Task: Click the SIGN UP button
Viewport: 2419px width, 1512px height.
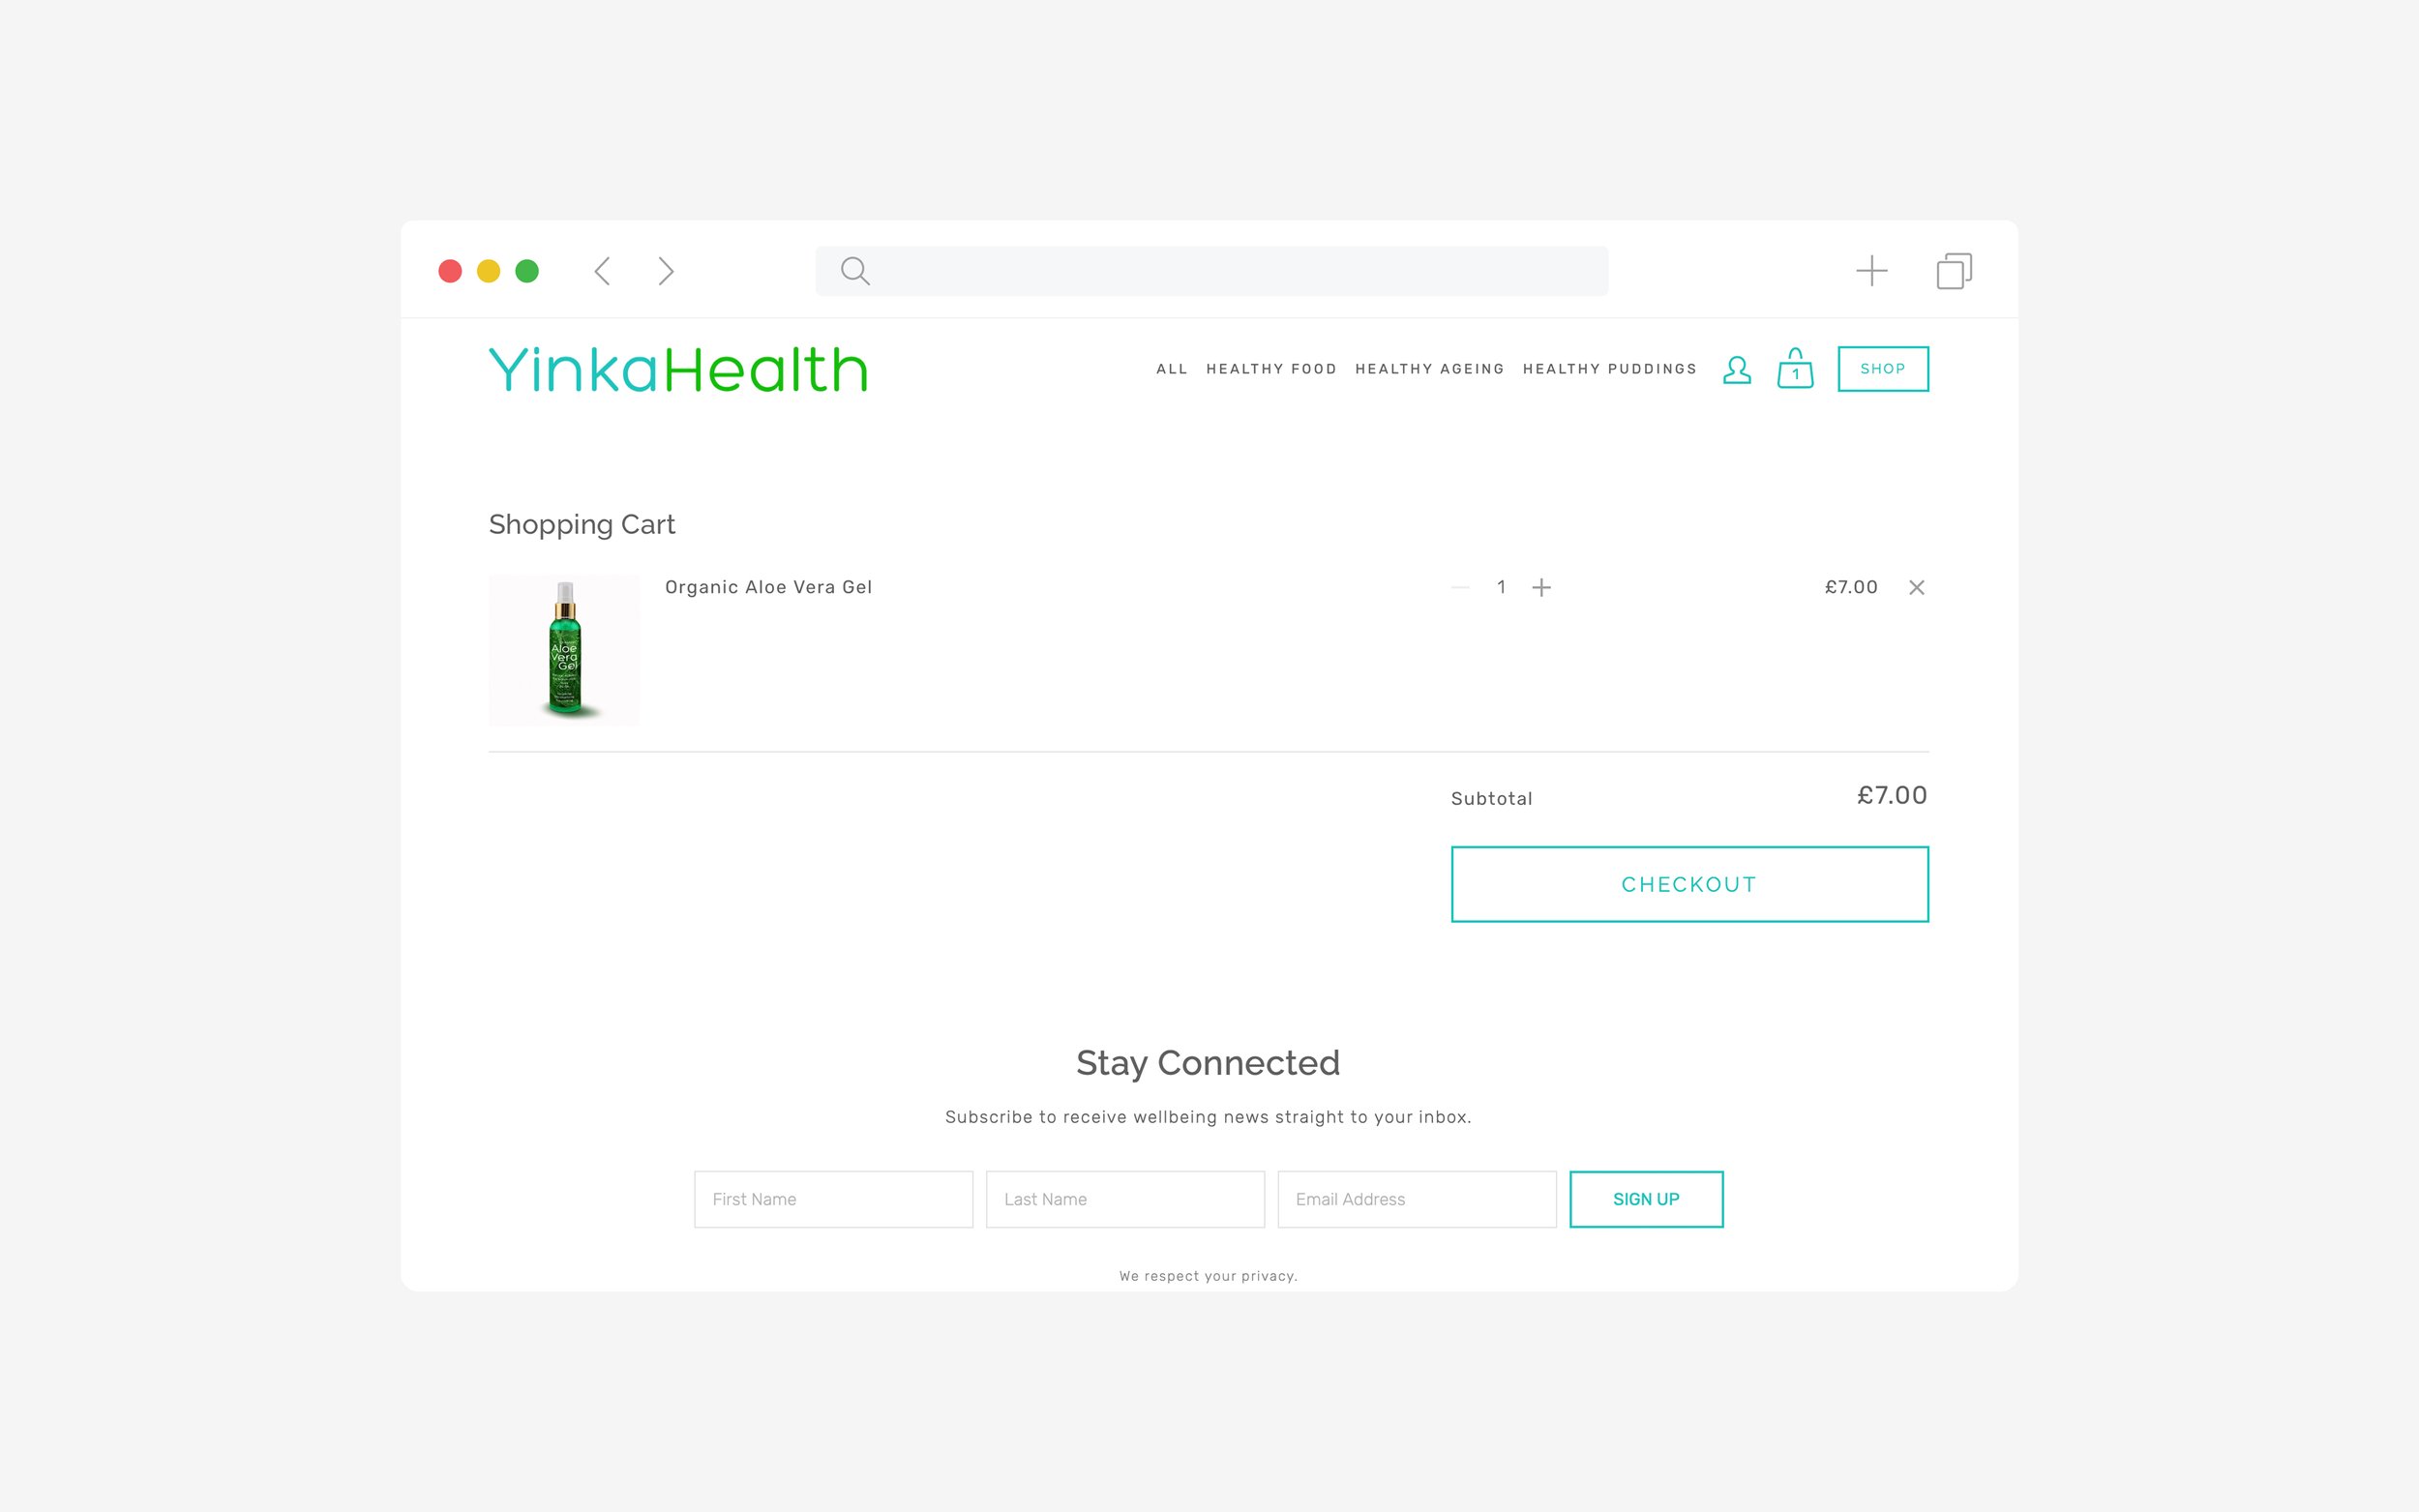Action: (1644, 1199)
